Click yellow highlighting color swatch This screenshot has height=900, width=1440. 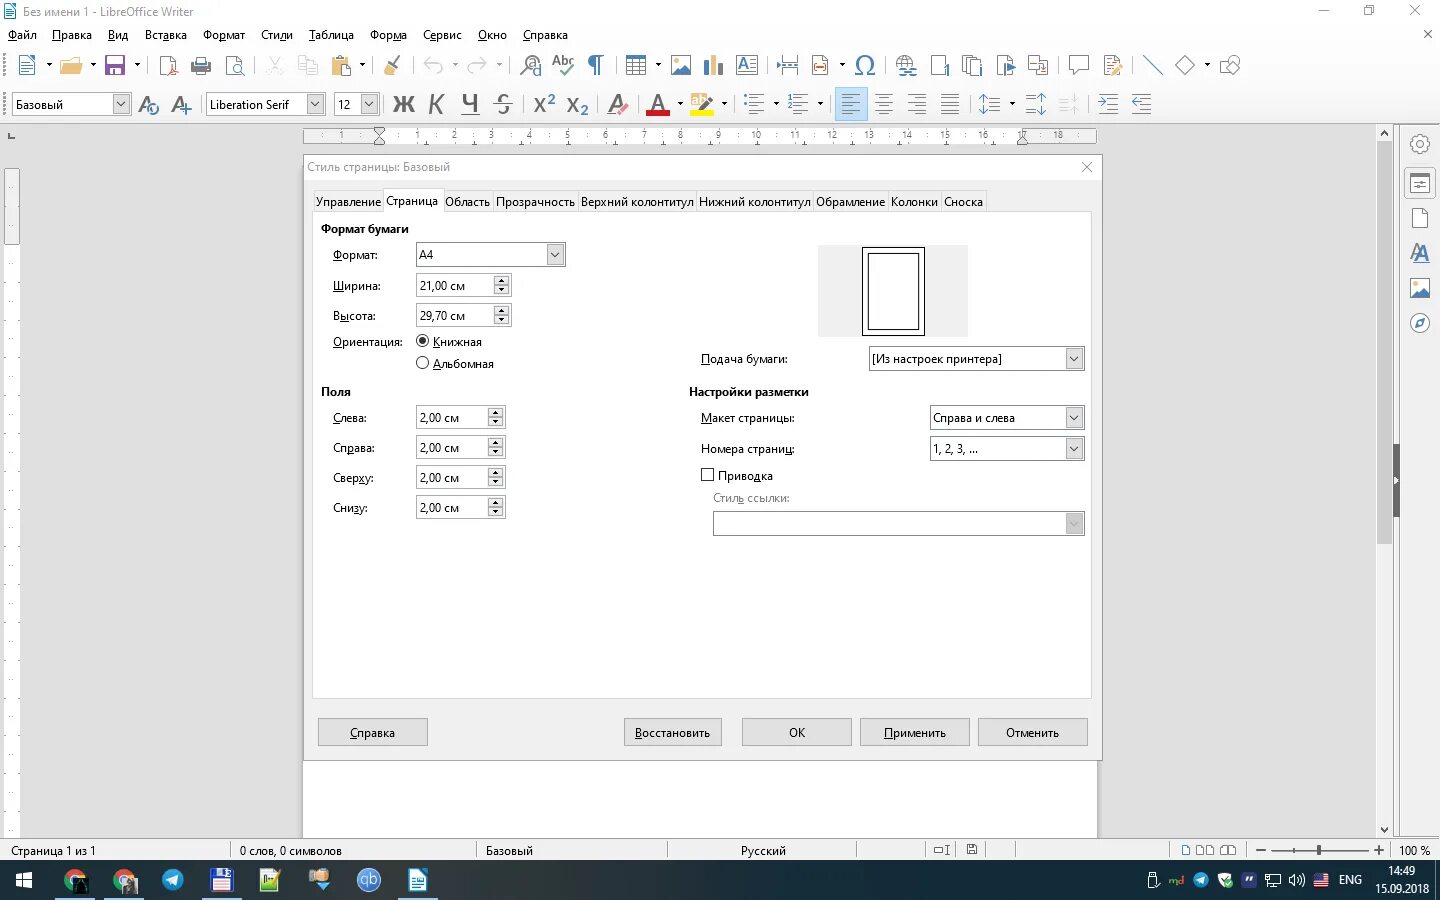click(x=702, y=104)
